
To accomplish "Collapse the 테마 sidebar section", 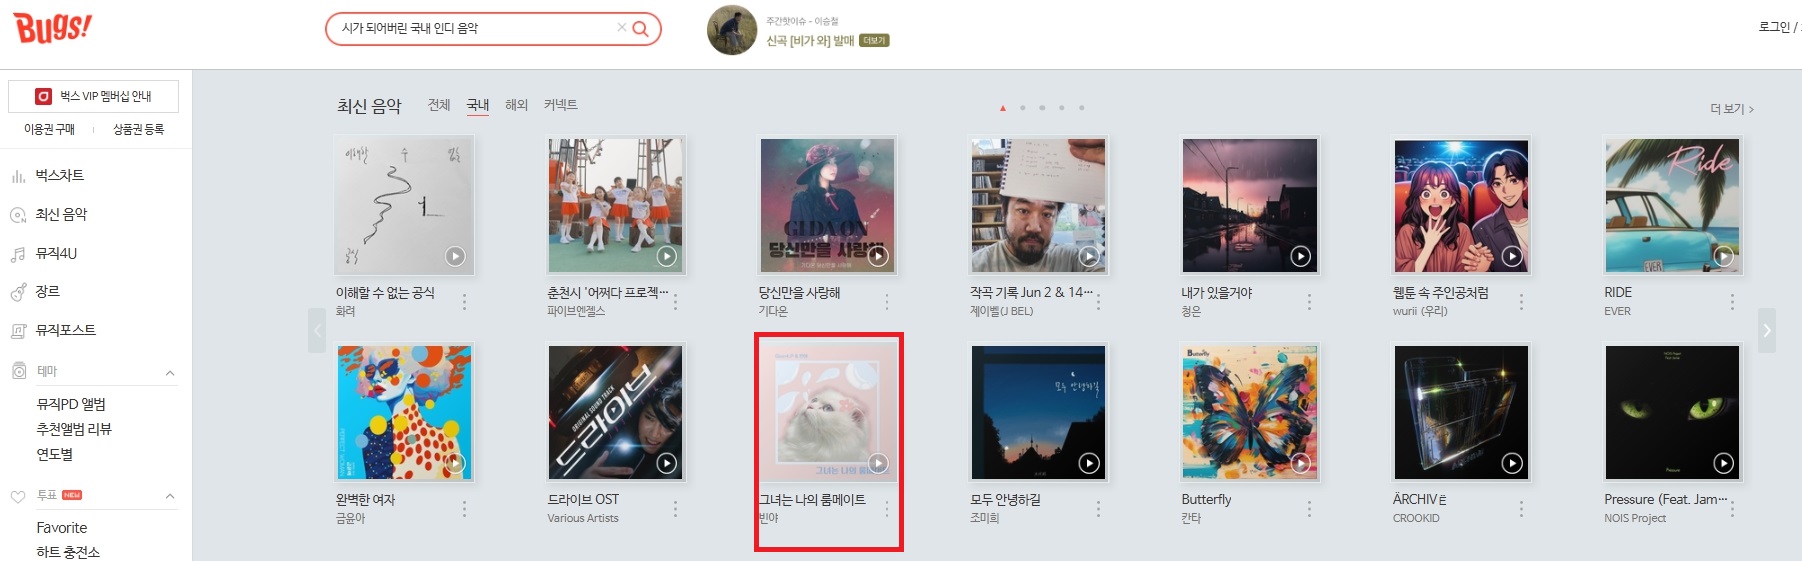I will coord(170,373).
